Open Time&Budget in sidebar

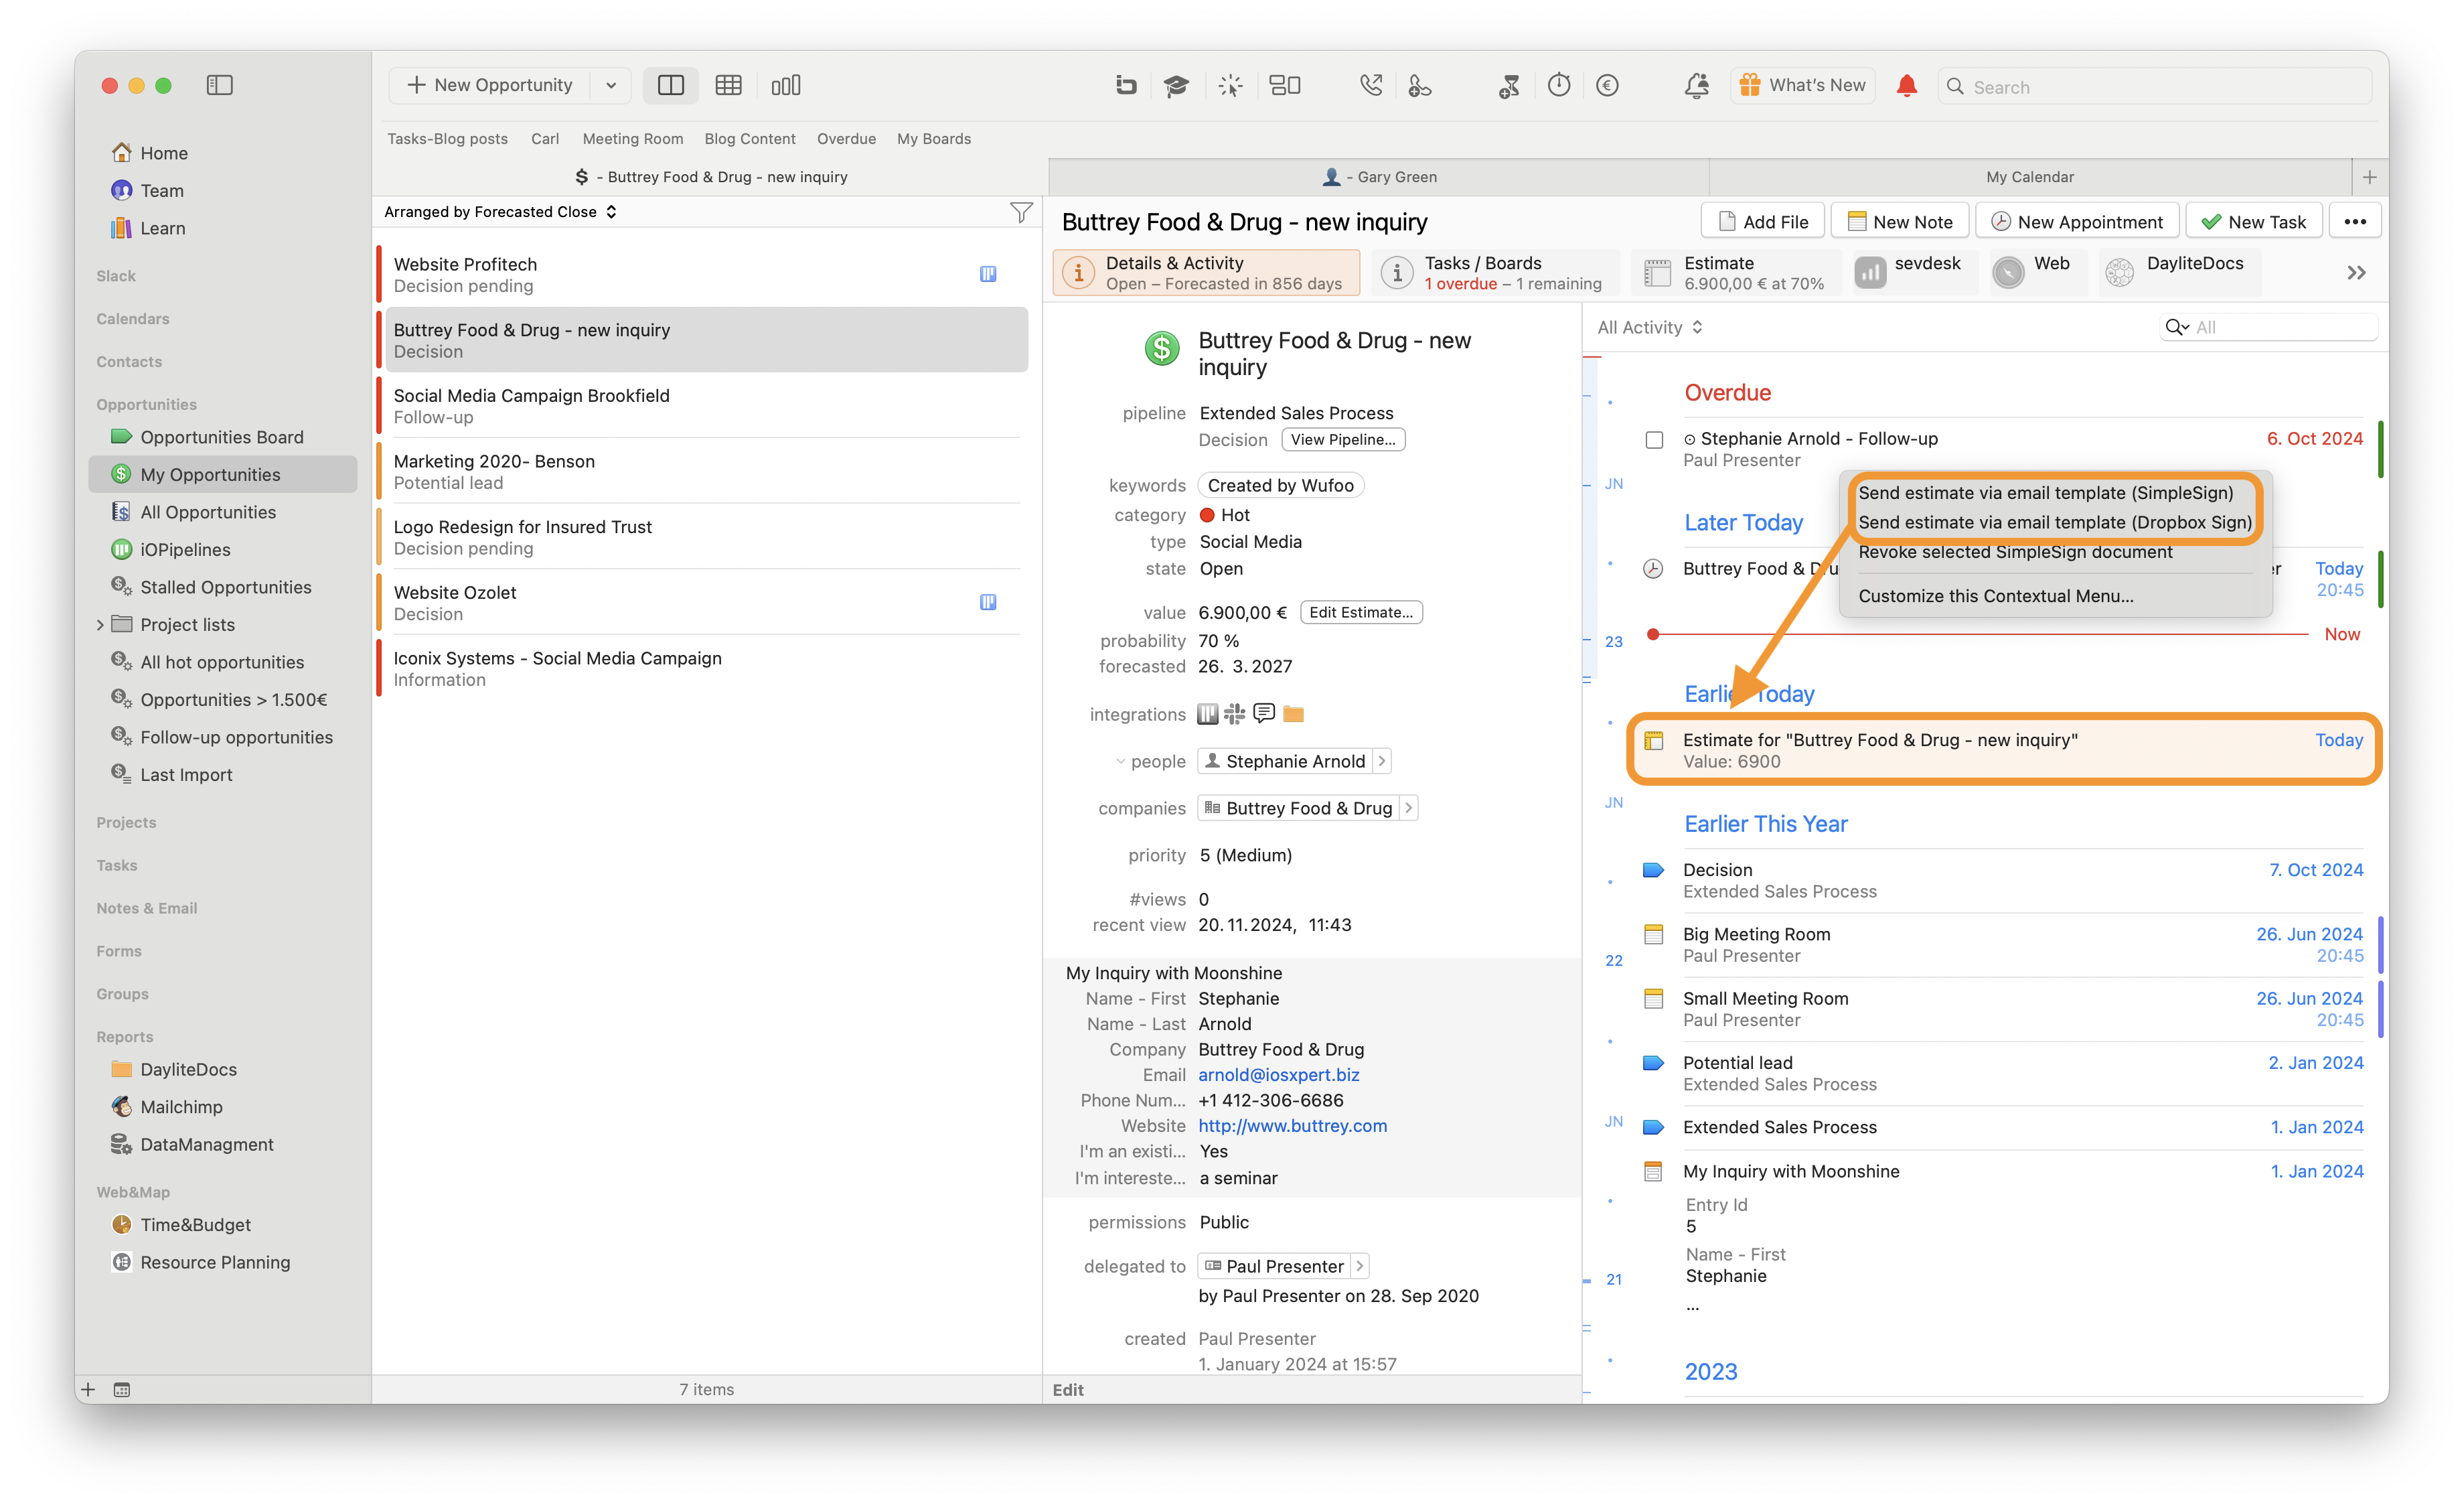tap(195, 1225)
